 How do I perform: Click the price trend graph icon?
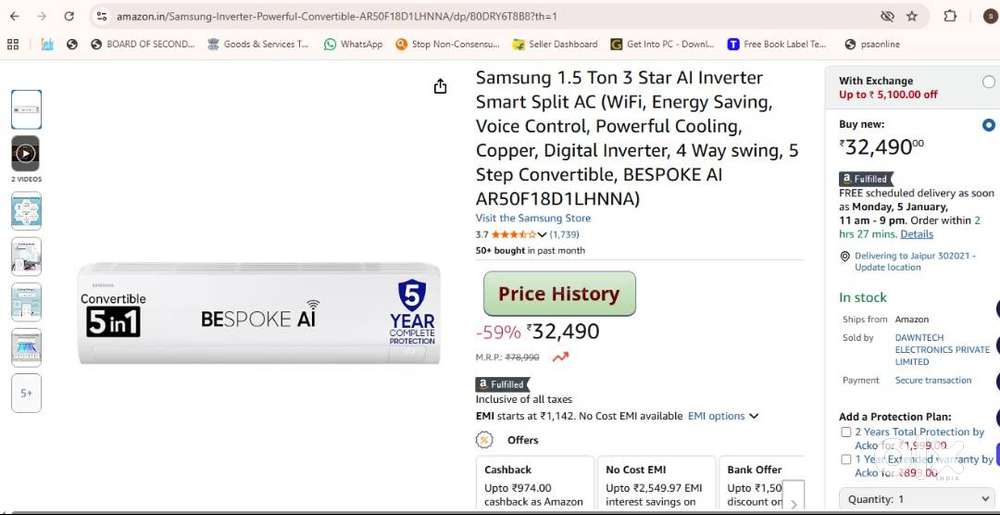pyautogui.click(x=560, y=357)
